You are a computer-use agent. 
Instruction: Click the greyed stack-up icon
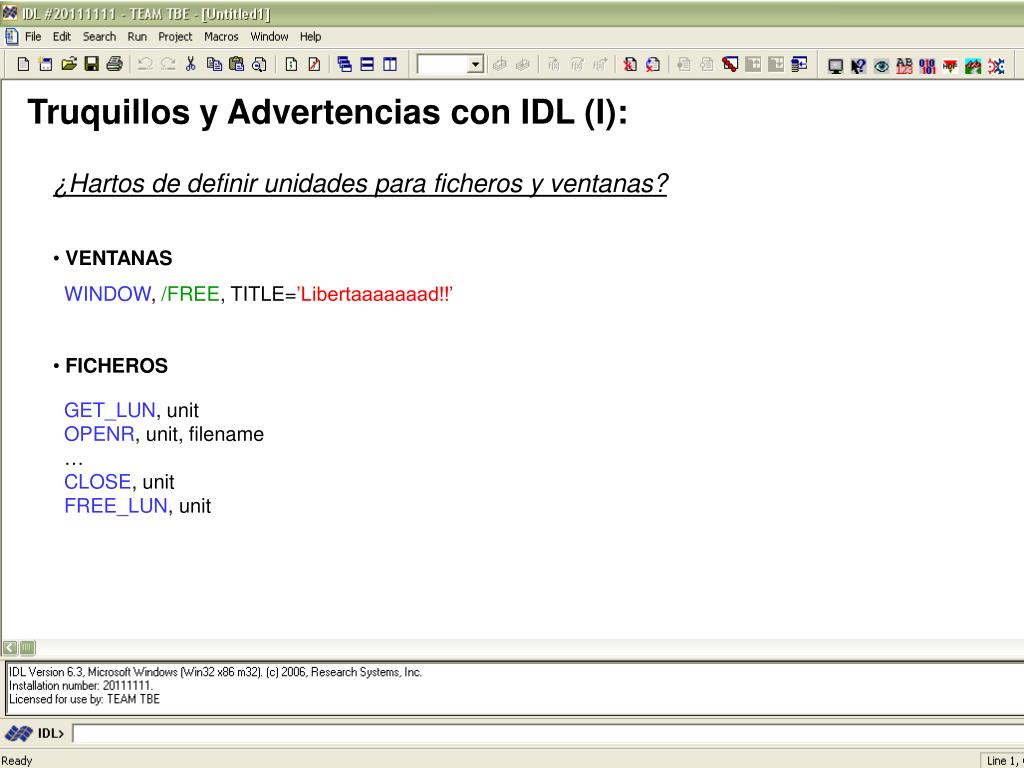pos(753,64)
